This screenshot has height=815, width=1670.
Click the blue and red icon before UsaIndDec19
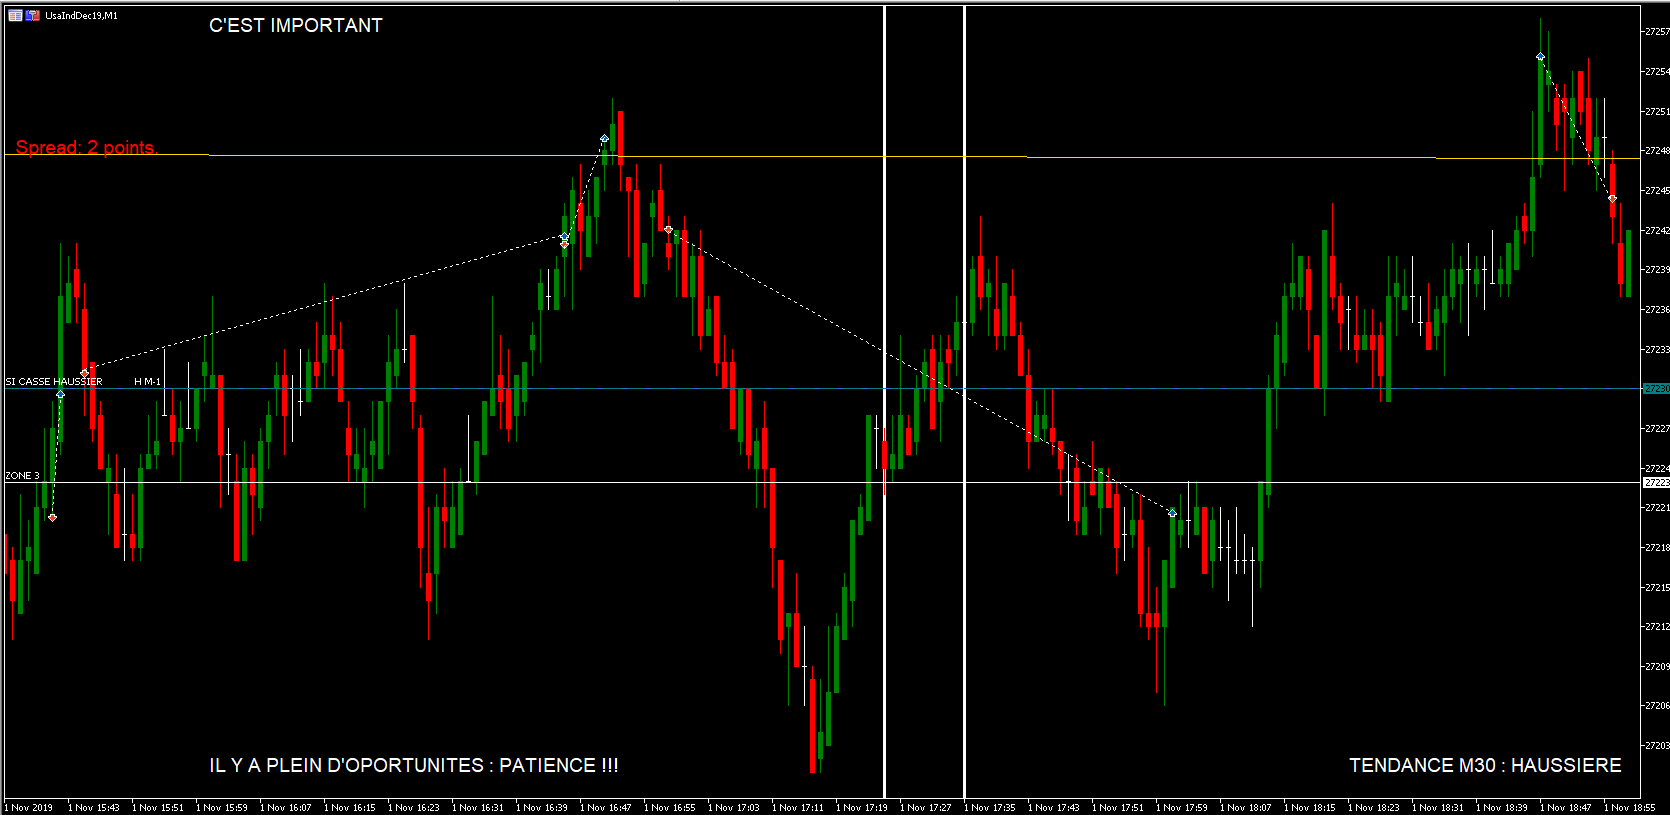click(33, 15)
